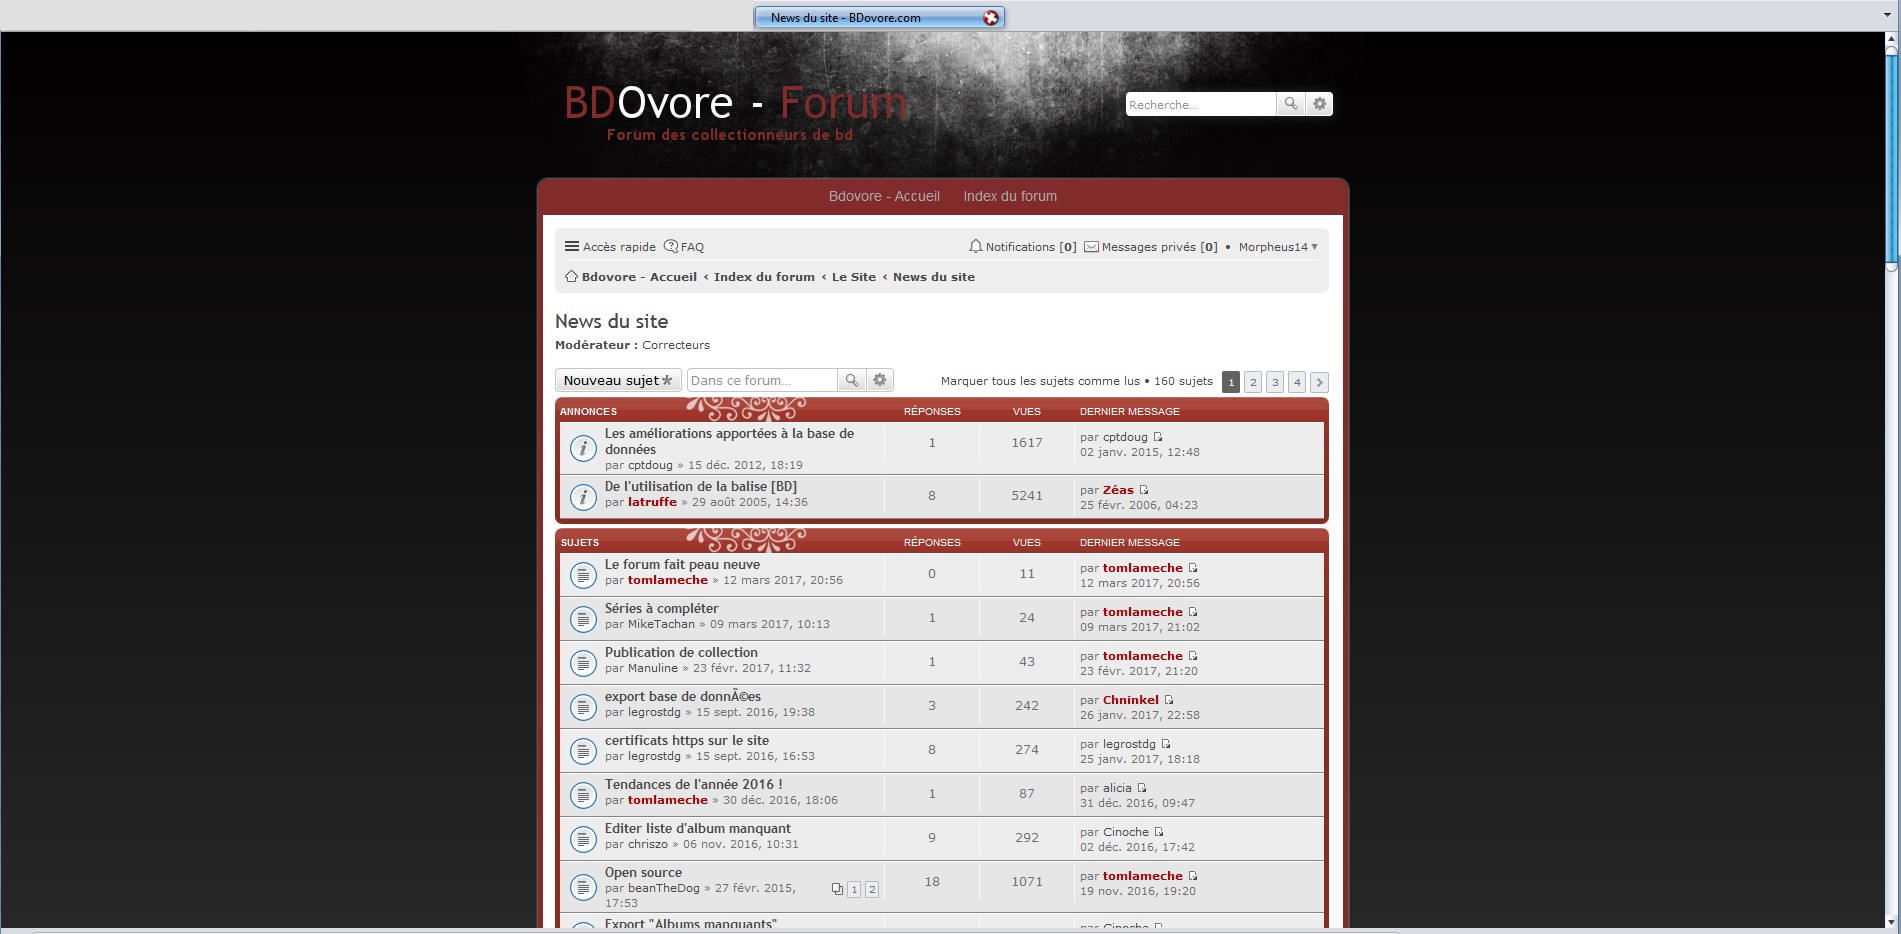Image resolution: width=1901 pixels, height=934 pixels.
Task: Open topic De l'utilisation de la balise [BD]
Action: [x=701, y=486]
